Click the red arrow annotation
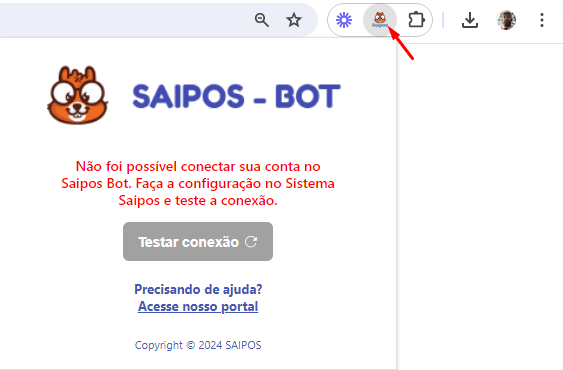This screenshot has height=370, width=563. coord(402,45)
